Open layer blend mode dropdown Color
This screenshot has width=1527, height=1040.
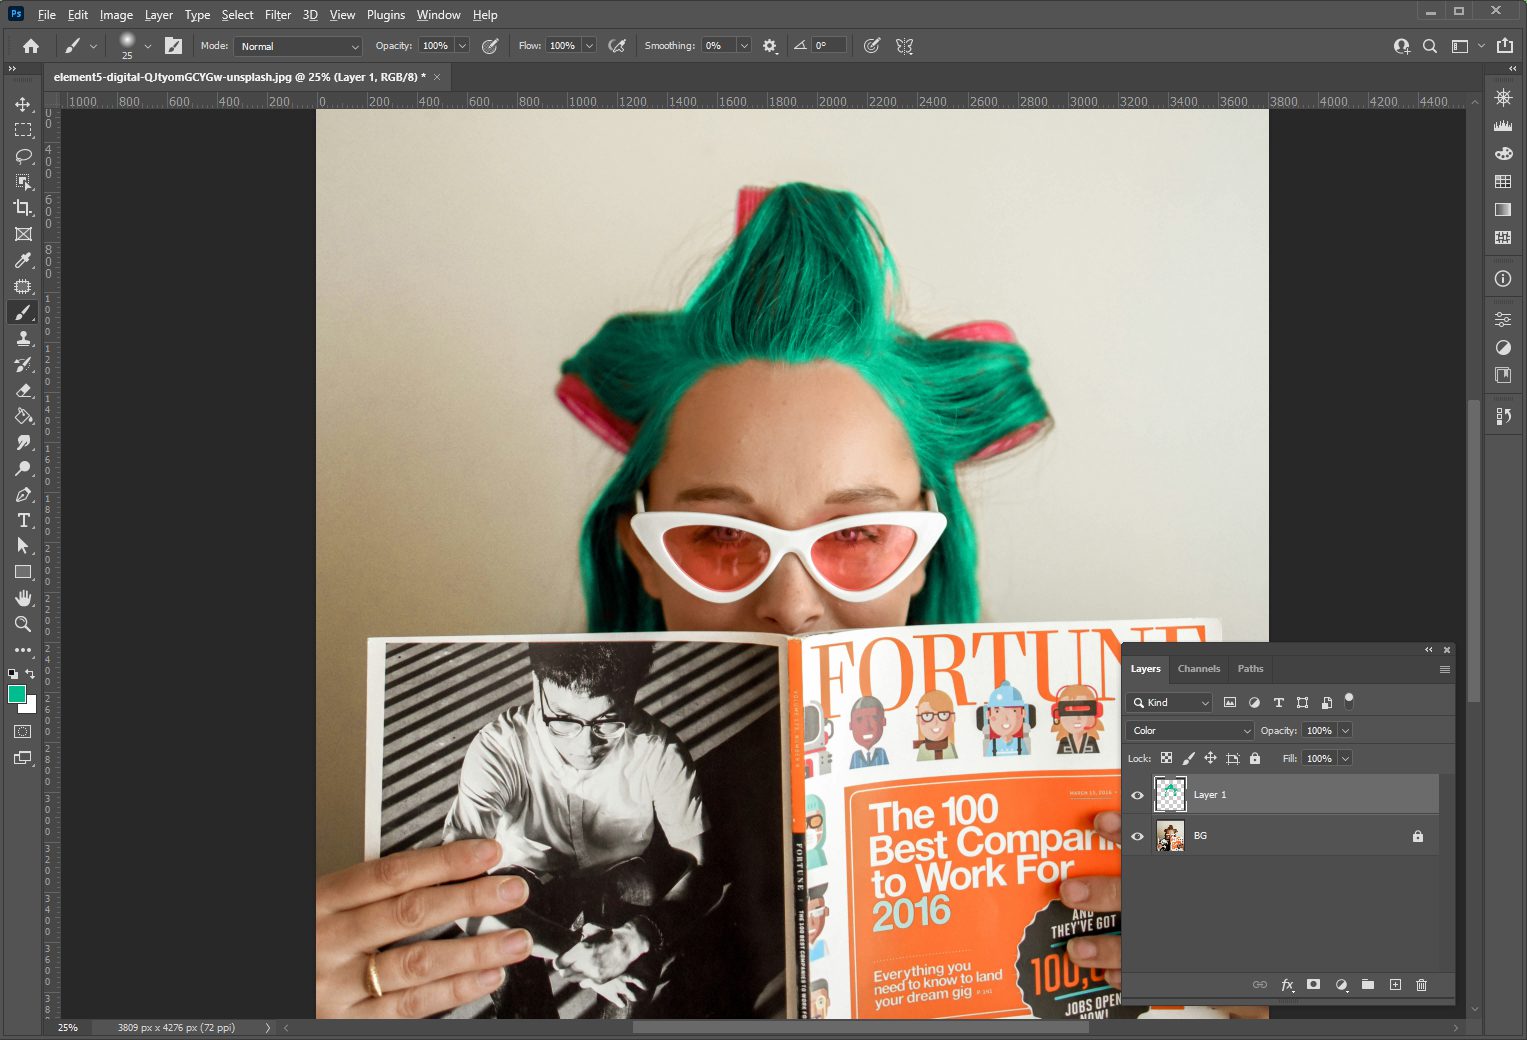[x=1189, y=731]
